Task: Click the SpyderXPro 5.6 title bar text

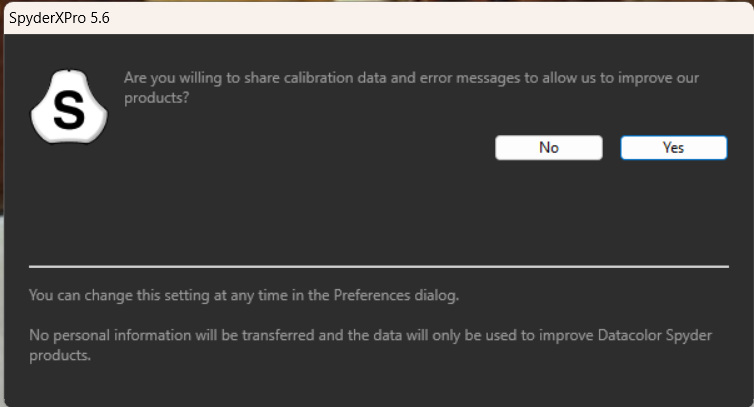Action: (59, 18)
